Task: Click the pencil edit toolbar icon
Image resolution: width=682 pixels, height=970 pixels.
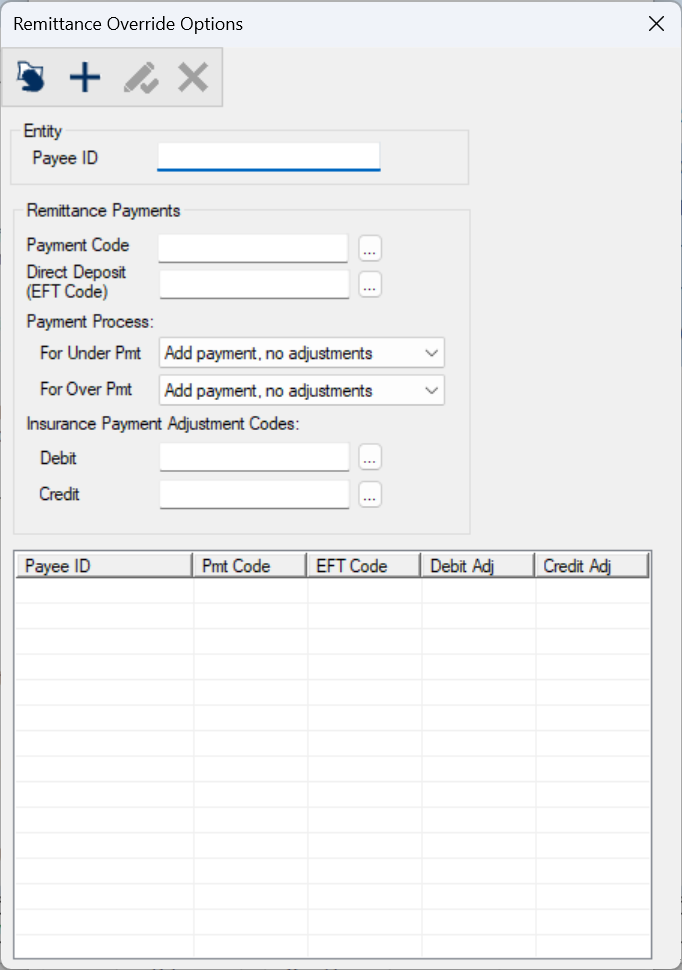Action: (x=140, y=77)
